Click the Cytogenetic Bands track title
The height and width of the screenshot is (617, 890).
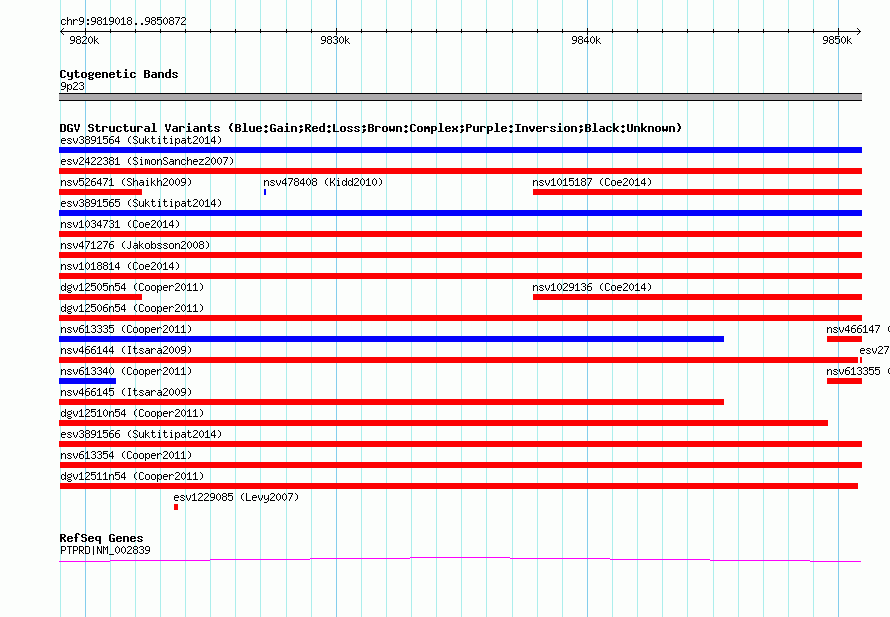pyautogui.click(x=119, y=74)
